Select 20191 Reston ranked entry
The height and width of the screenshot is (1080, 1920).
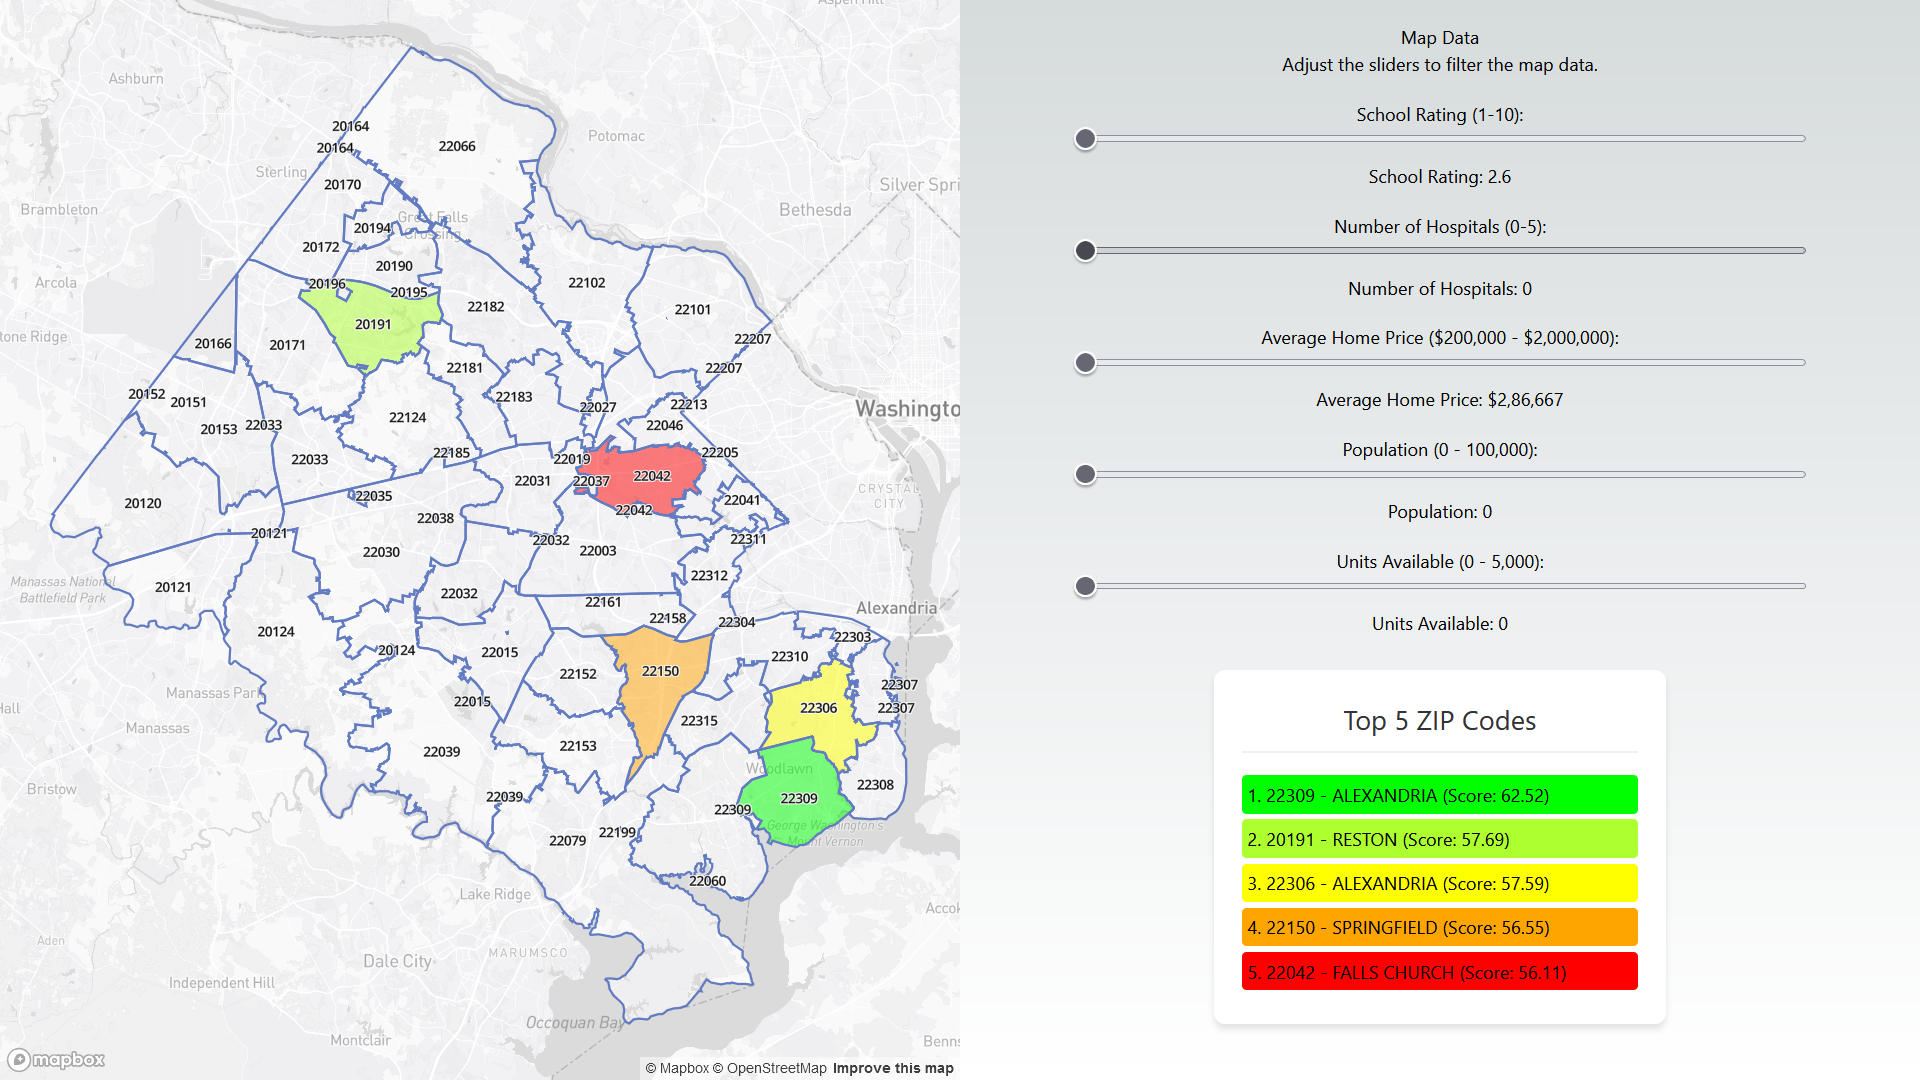click(1439, 839)
